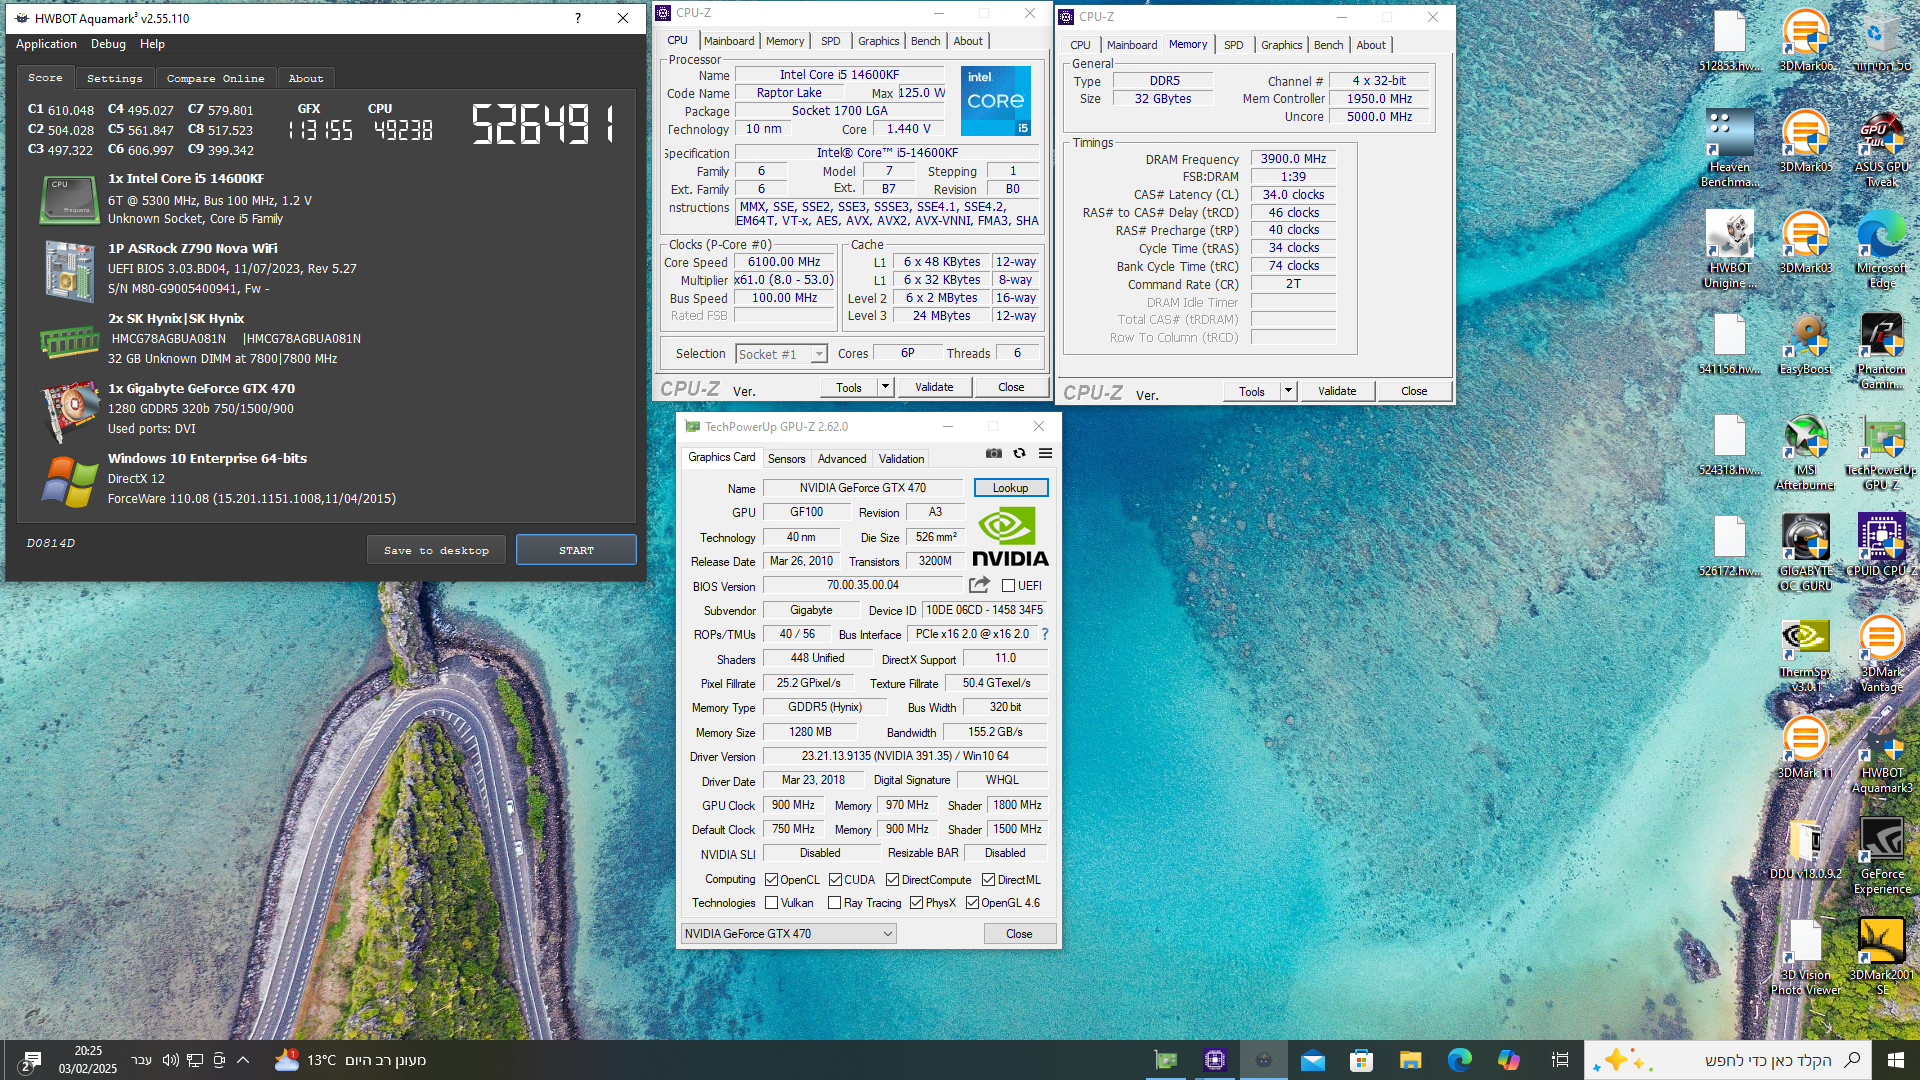Show hidden system tray icons chevron
This screenshot has height=1080, width=1920.
[x=243, y=1060]
